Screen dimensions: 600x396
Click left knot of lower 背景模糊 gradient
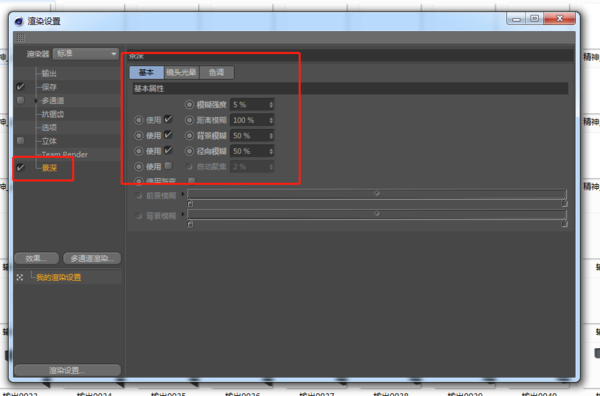(x=190, y=223)
